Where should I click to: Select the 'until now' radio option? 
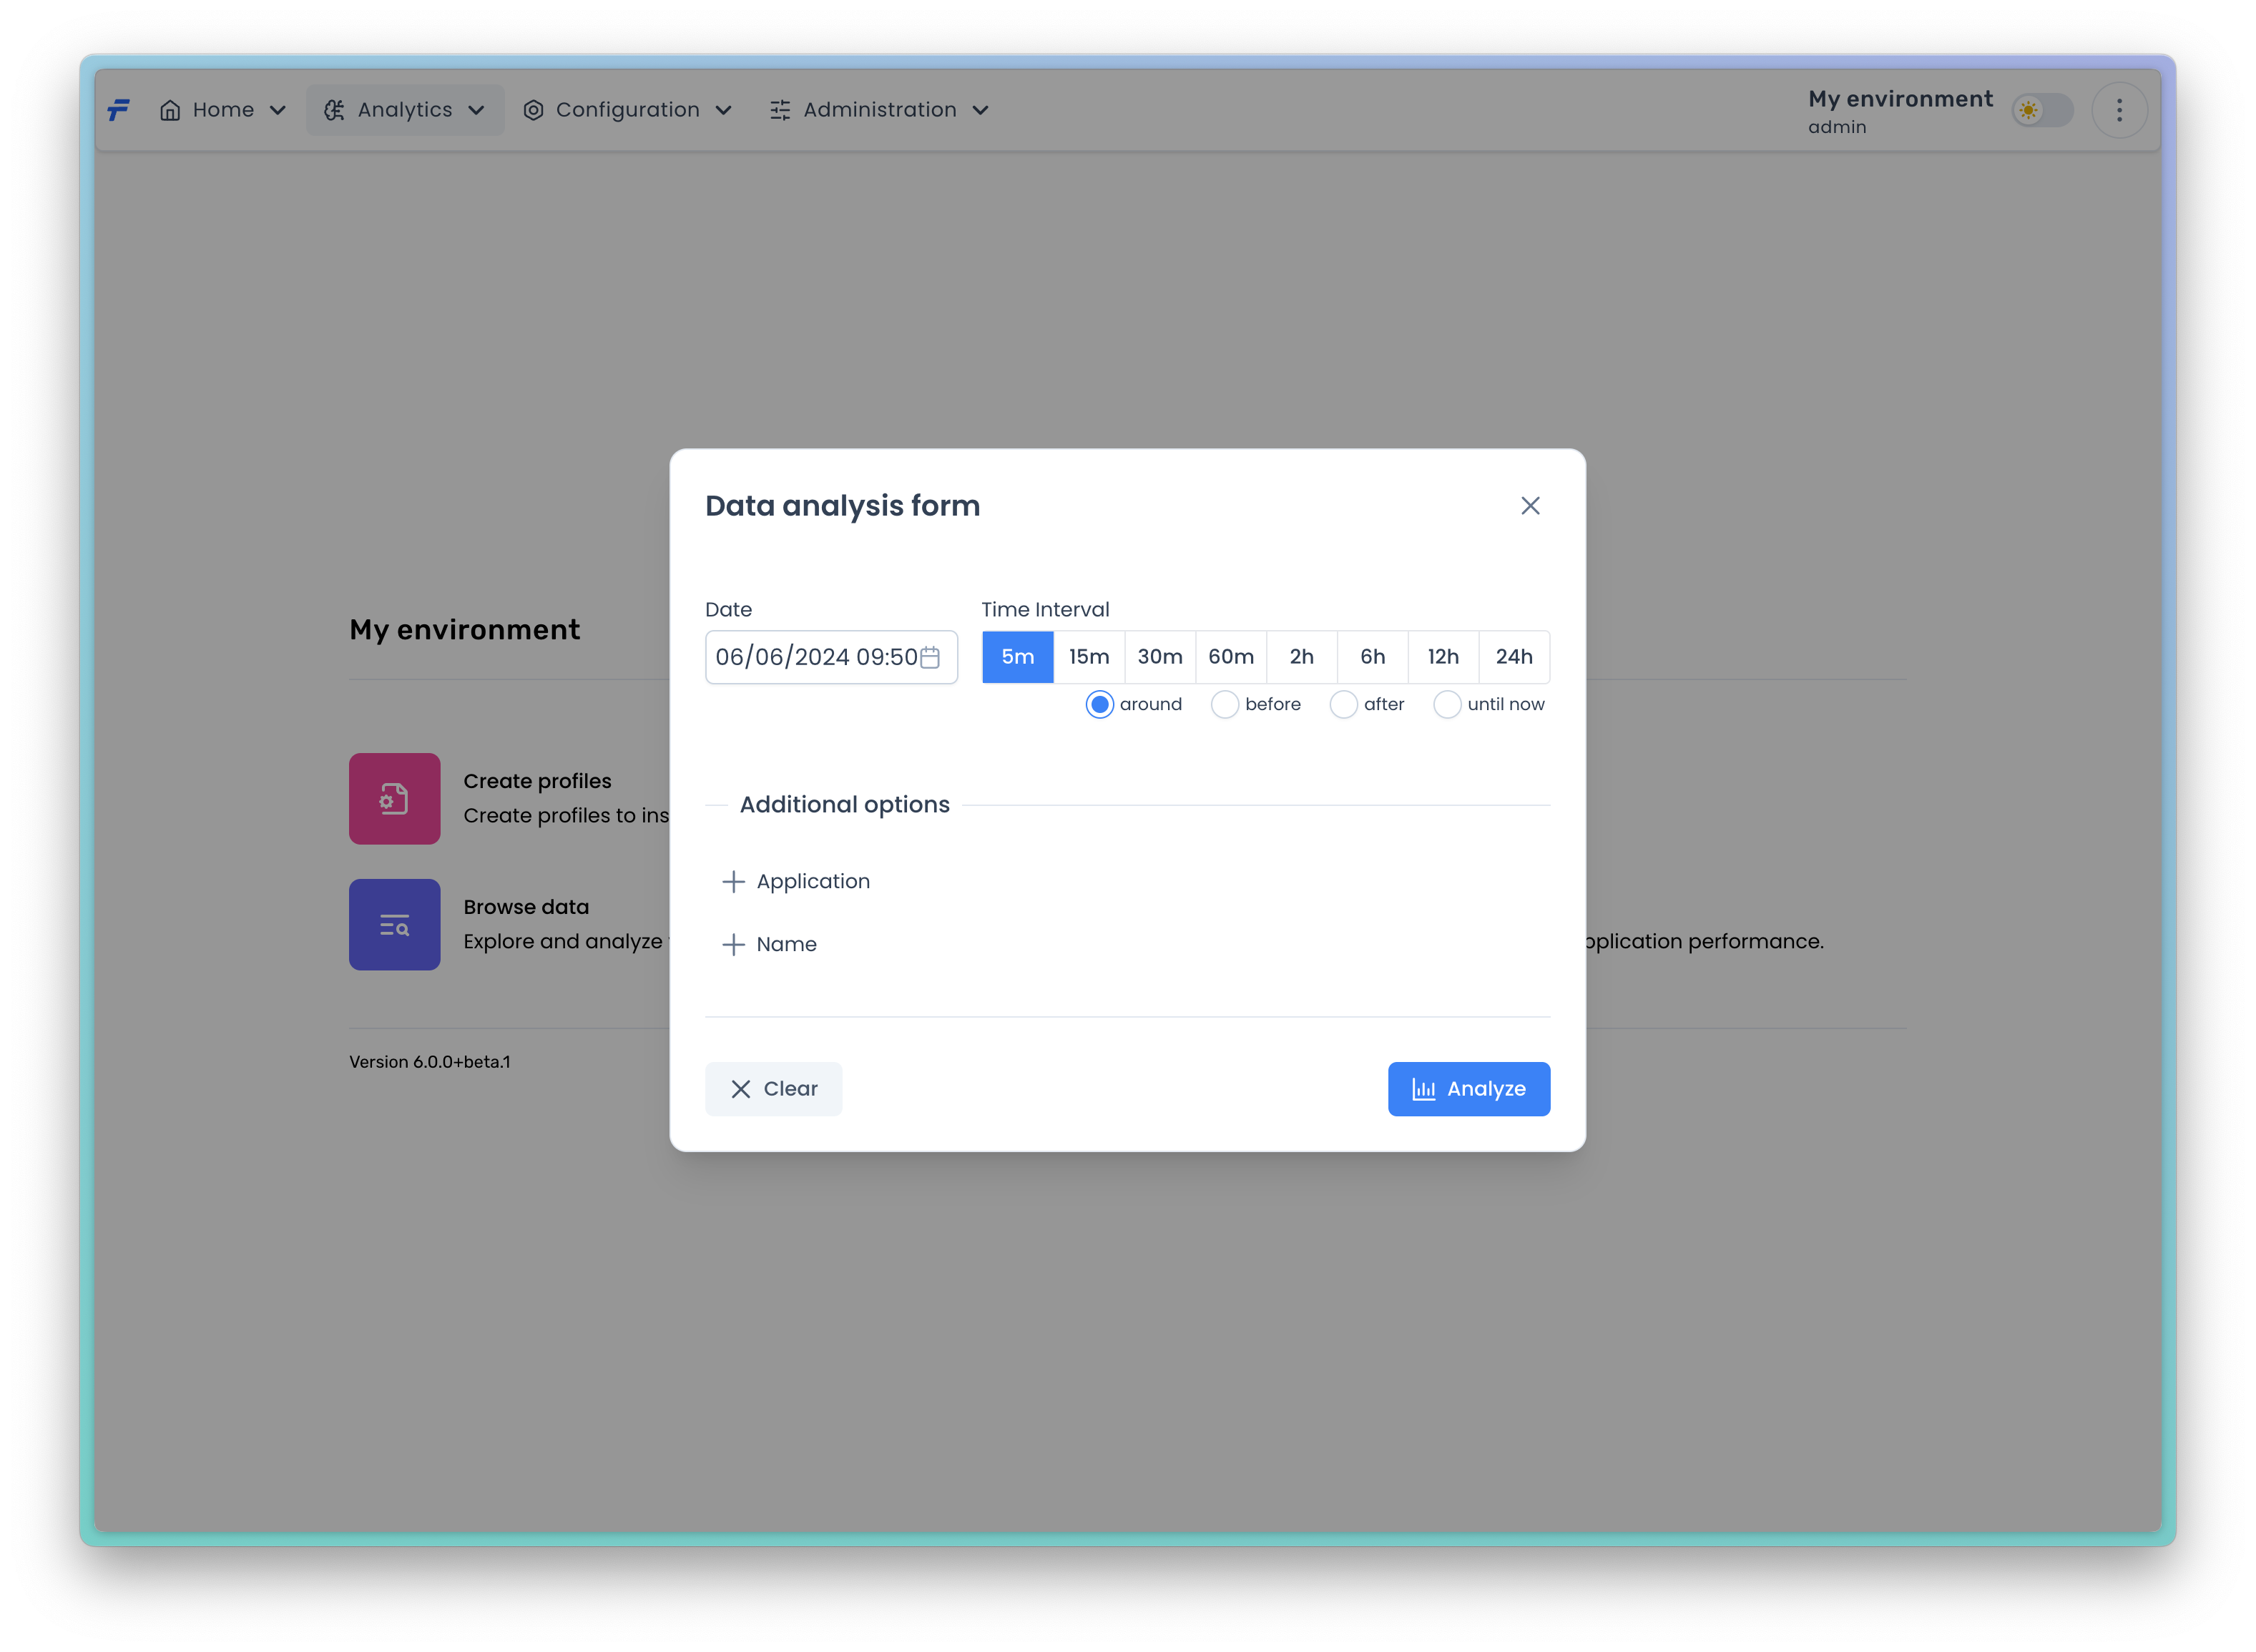tap(1446, 704)
